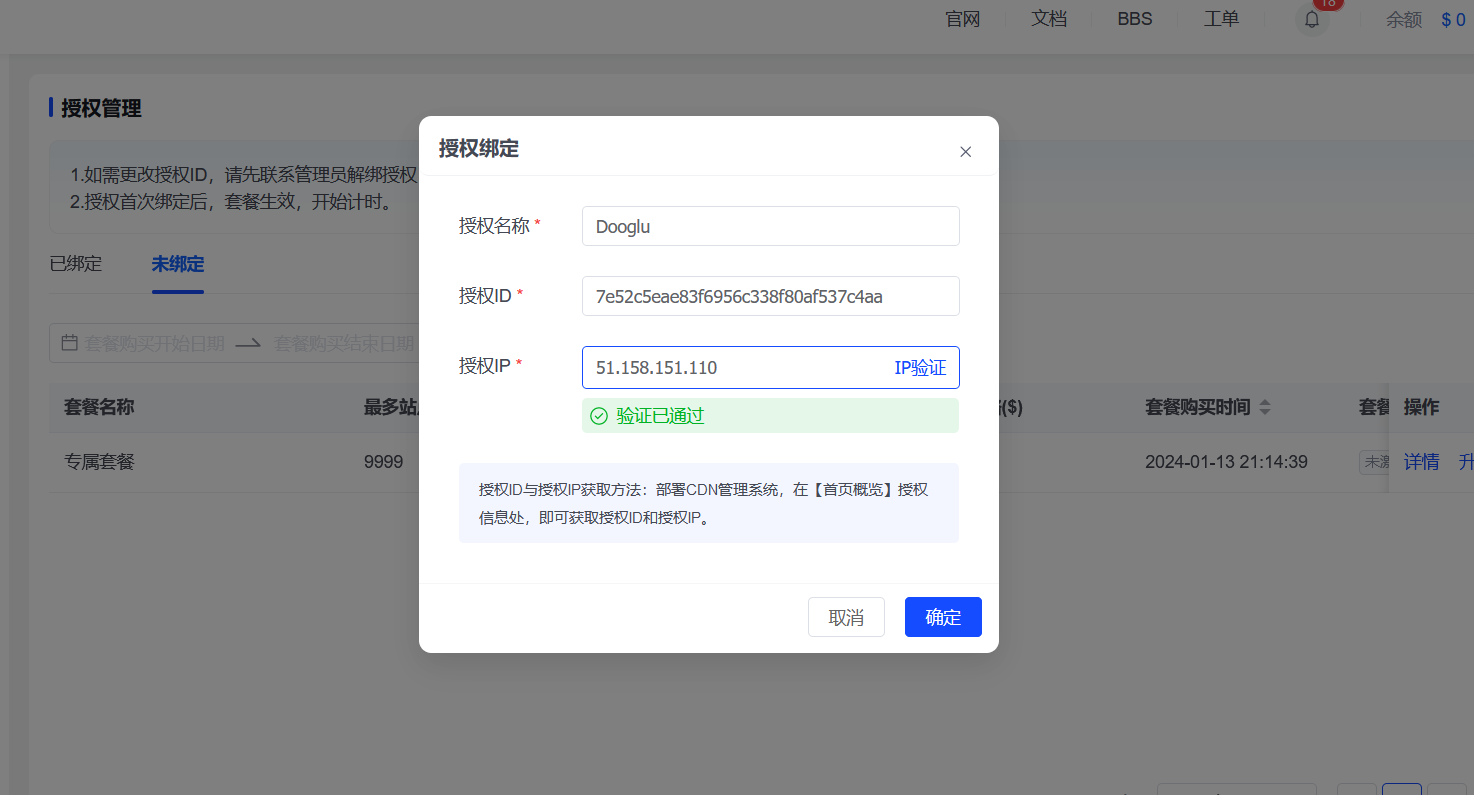Click the calendar icon in date range filter
This screenshot has height=795, width=1474.
click(69, 343)
